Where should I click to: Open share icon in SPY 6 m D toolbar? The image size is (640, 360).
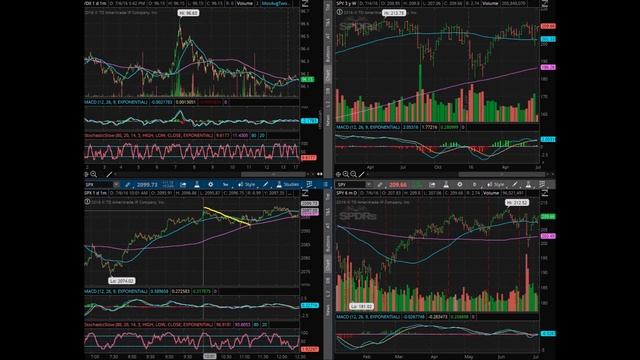click(432, 184)
